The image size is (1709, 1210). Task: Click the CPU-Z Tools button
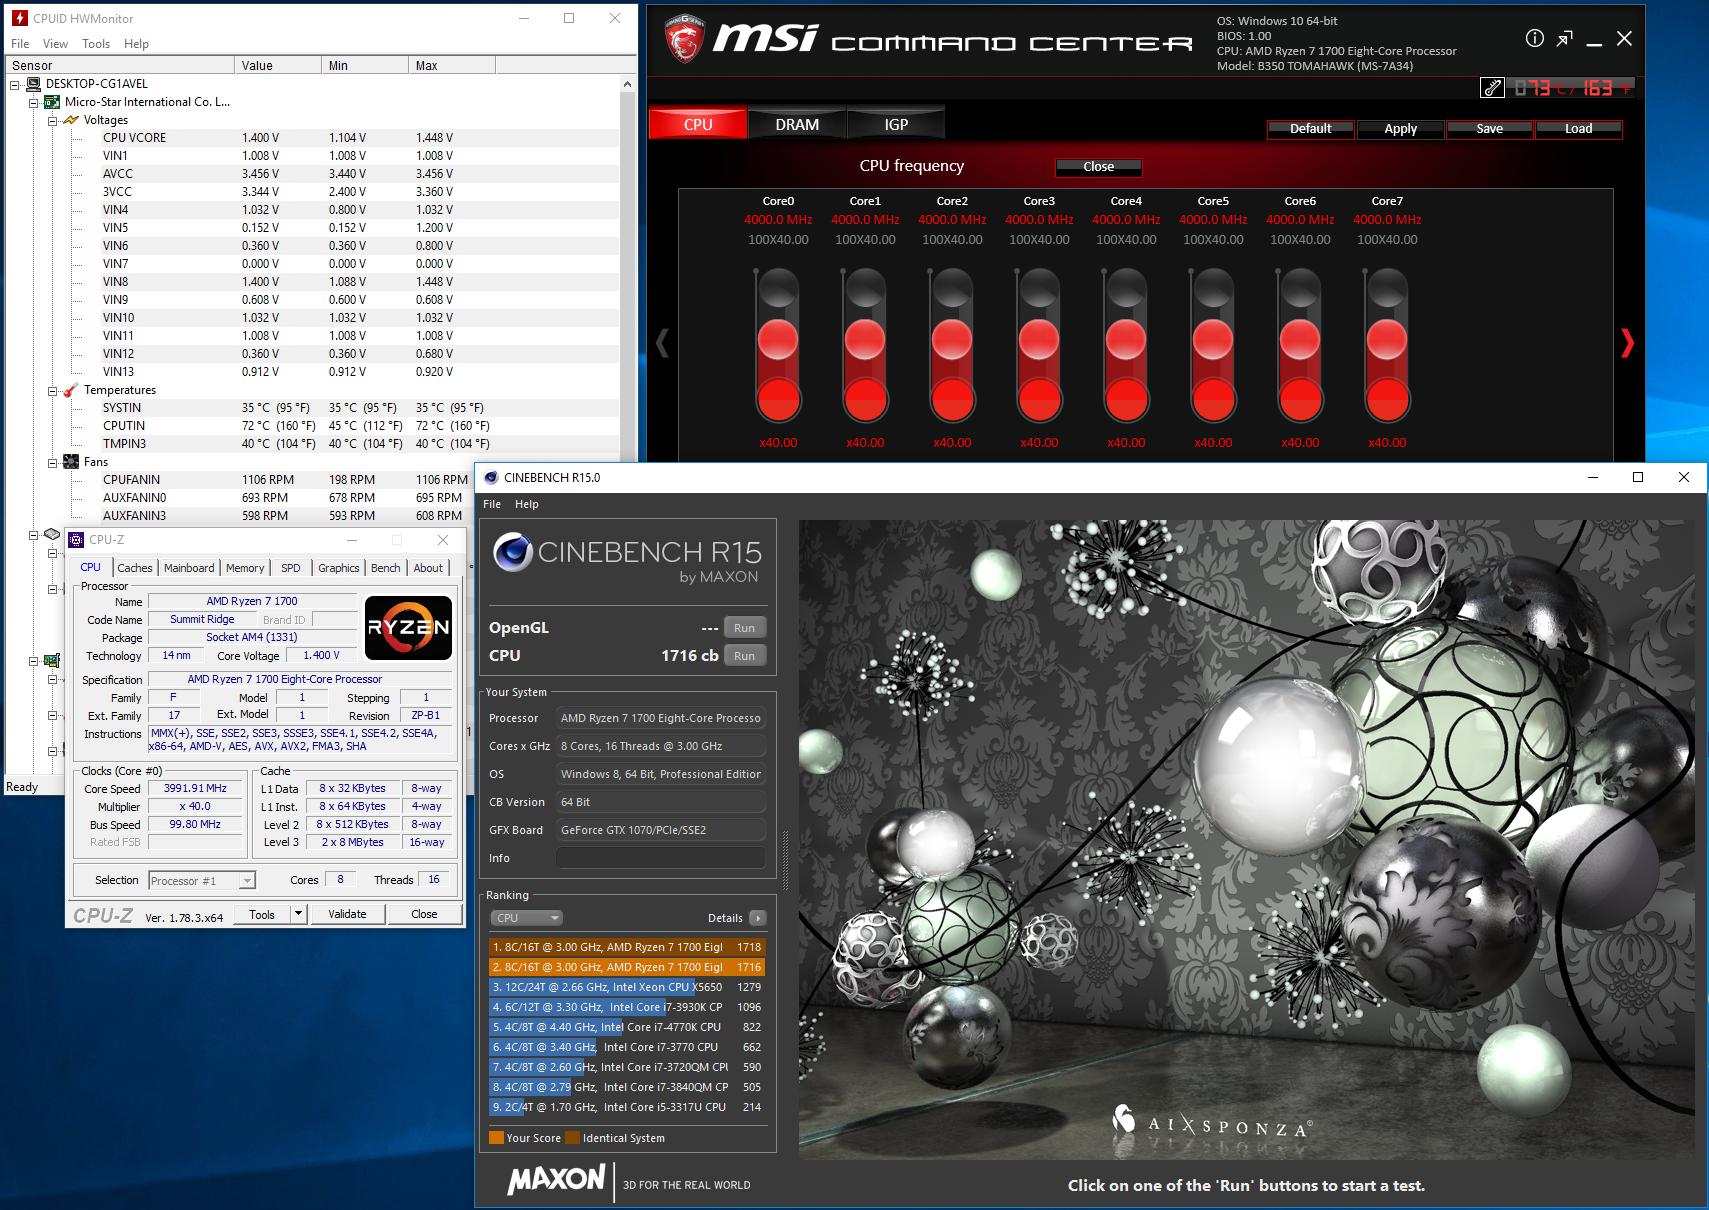click(x=262, y=914)
